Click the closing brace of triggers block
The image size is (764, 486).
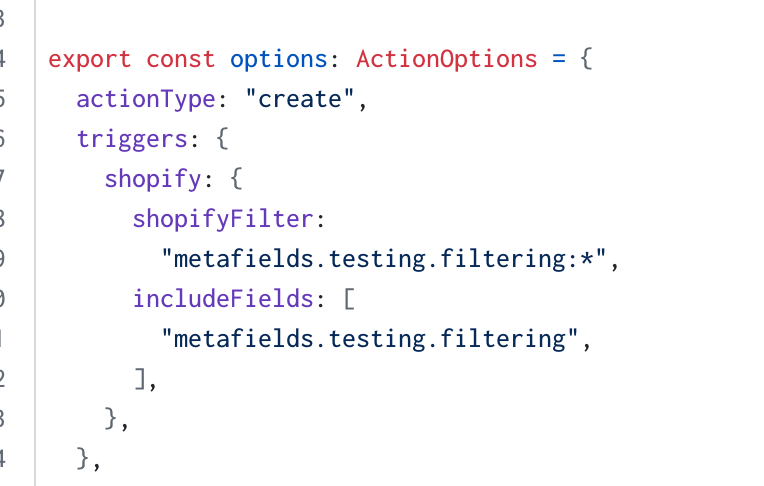[83, 459]
